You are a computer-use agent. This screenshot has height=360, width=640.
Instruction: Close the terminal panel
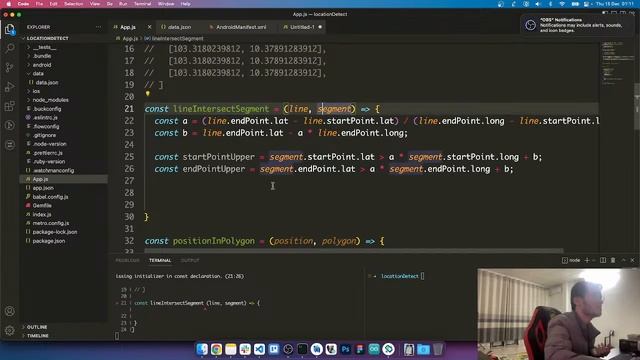(633, 260)
